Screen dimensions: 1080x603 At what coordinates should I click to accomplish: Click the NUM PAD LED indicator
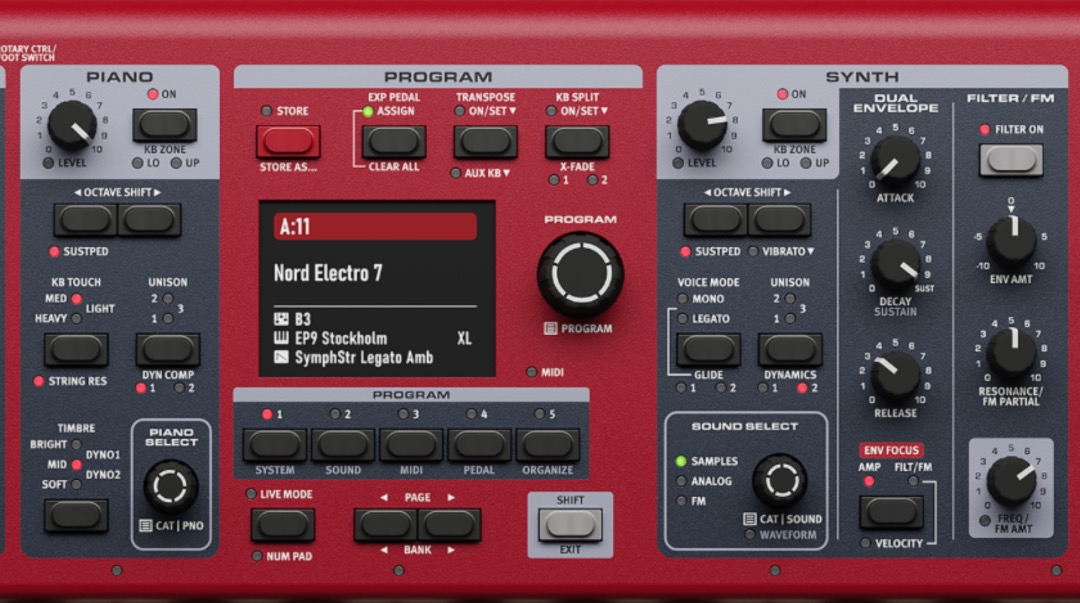(x=256, y=556)
